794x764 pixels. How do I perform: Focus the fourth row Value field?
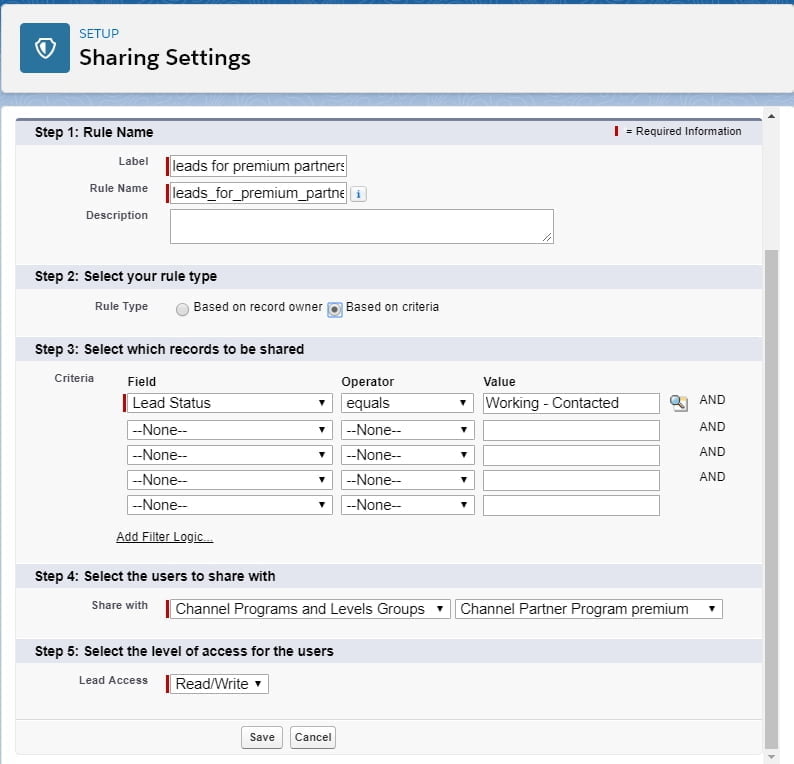(571, 480)
